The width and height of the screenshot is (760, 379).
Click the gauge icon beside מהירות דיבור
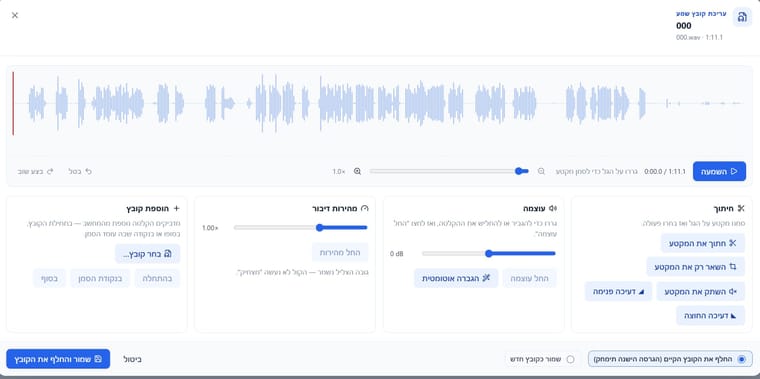click(x=365, y=208)
